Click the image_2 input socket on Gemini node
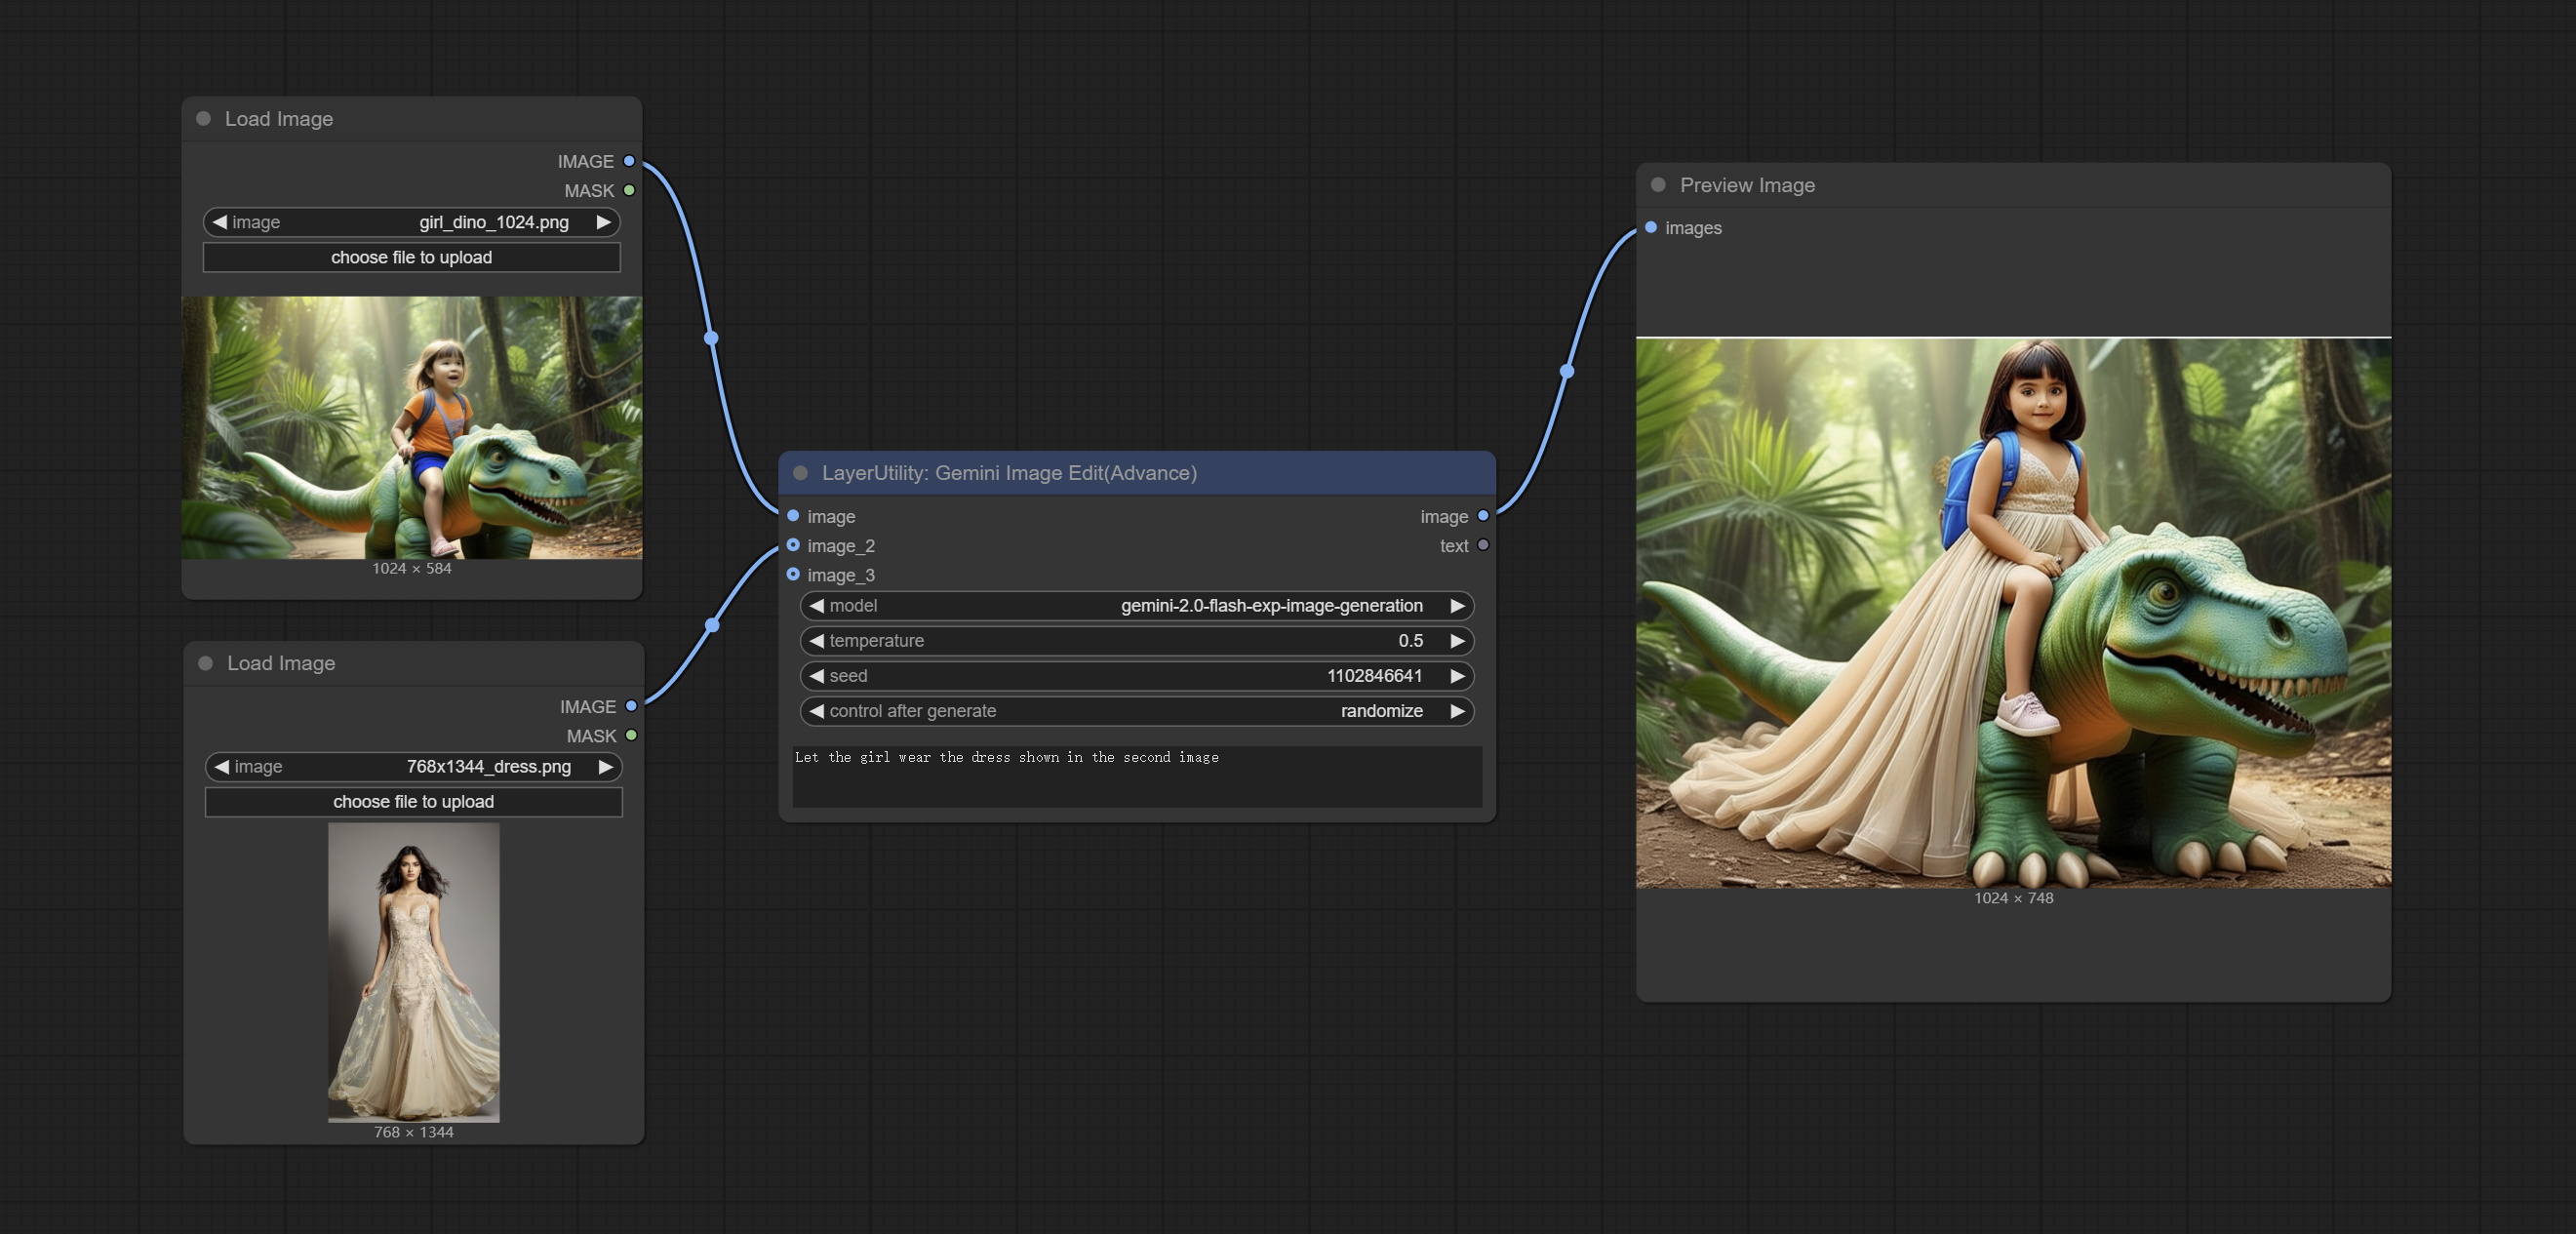The height and width of the screenshot is (1234, 2576). tap(793, 545)
